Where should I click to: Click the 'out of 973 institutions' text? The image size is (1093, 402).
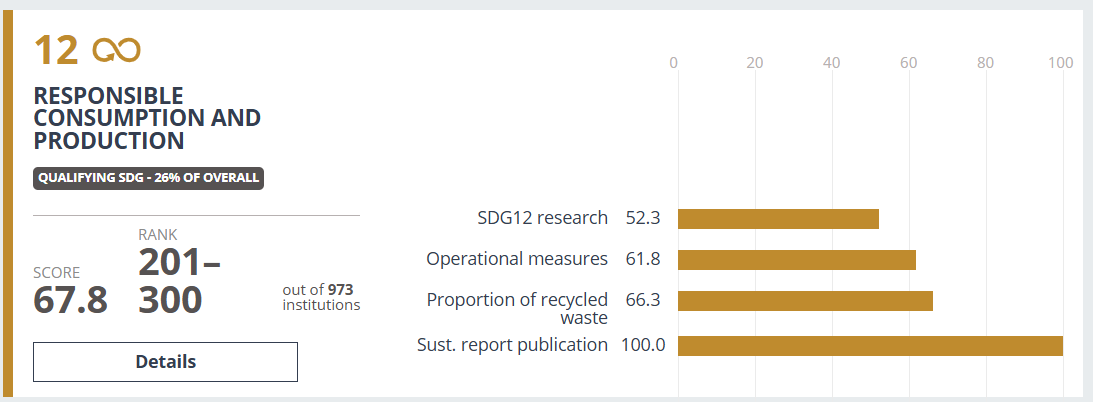pos(320,298)
